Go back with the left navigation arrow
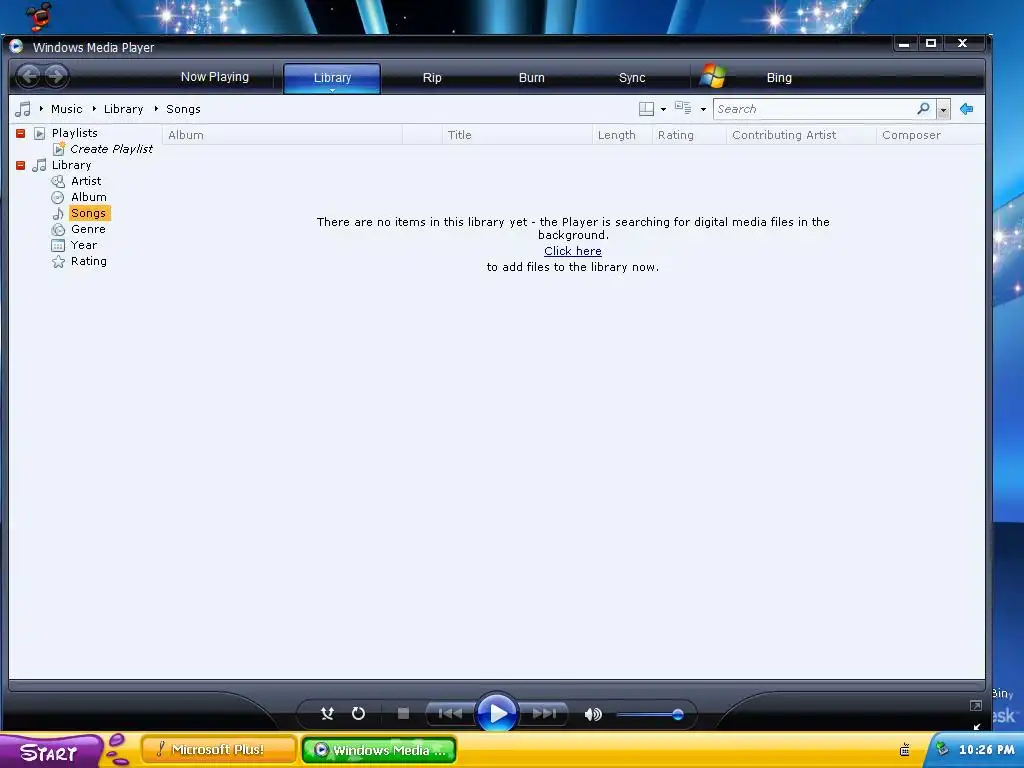1024x768 pixels. click(x=29, y=76)
